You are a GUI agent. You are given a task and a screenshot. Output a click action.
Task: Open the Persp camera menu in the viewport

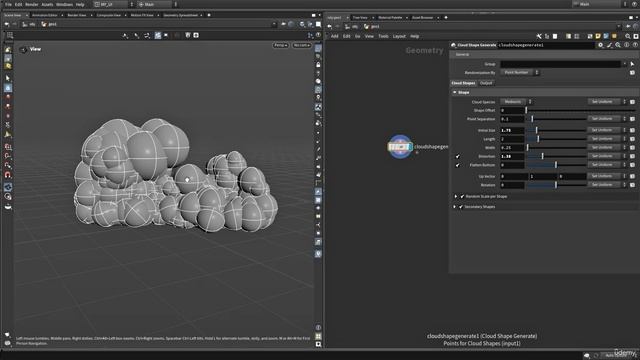point(280,45)
